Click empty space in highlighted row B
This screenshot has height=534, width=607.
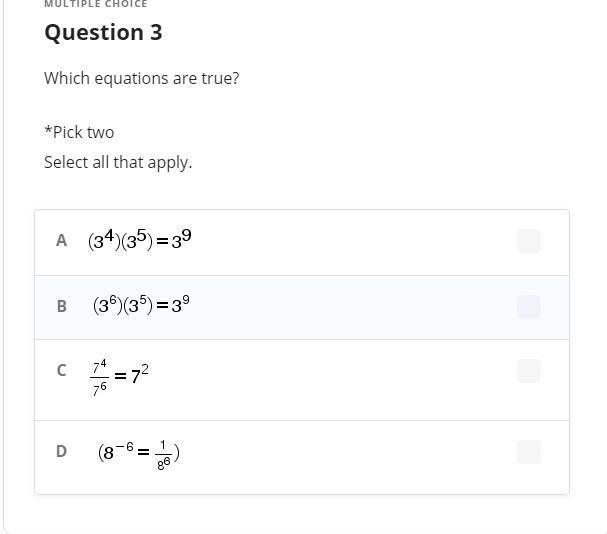pyautogui.click(x=350, y=307)
